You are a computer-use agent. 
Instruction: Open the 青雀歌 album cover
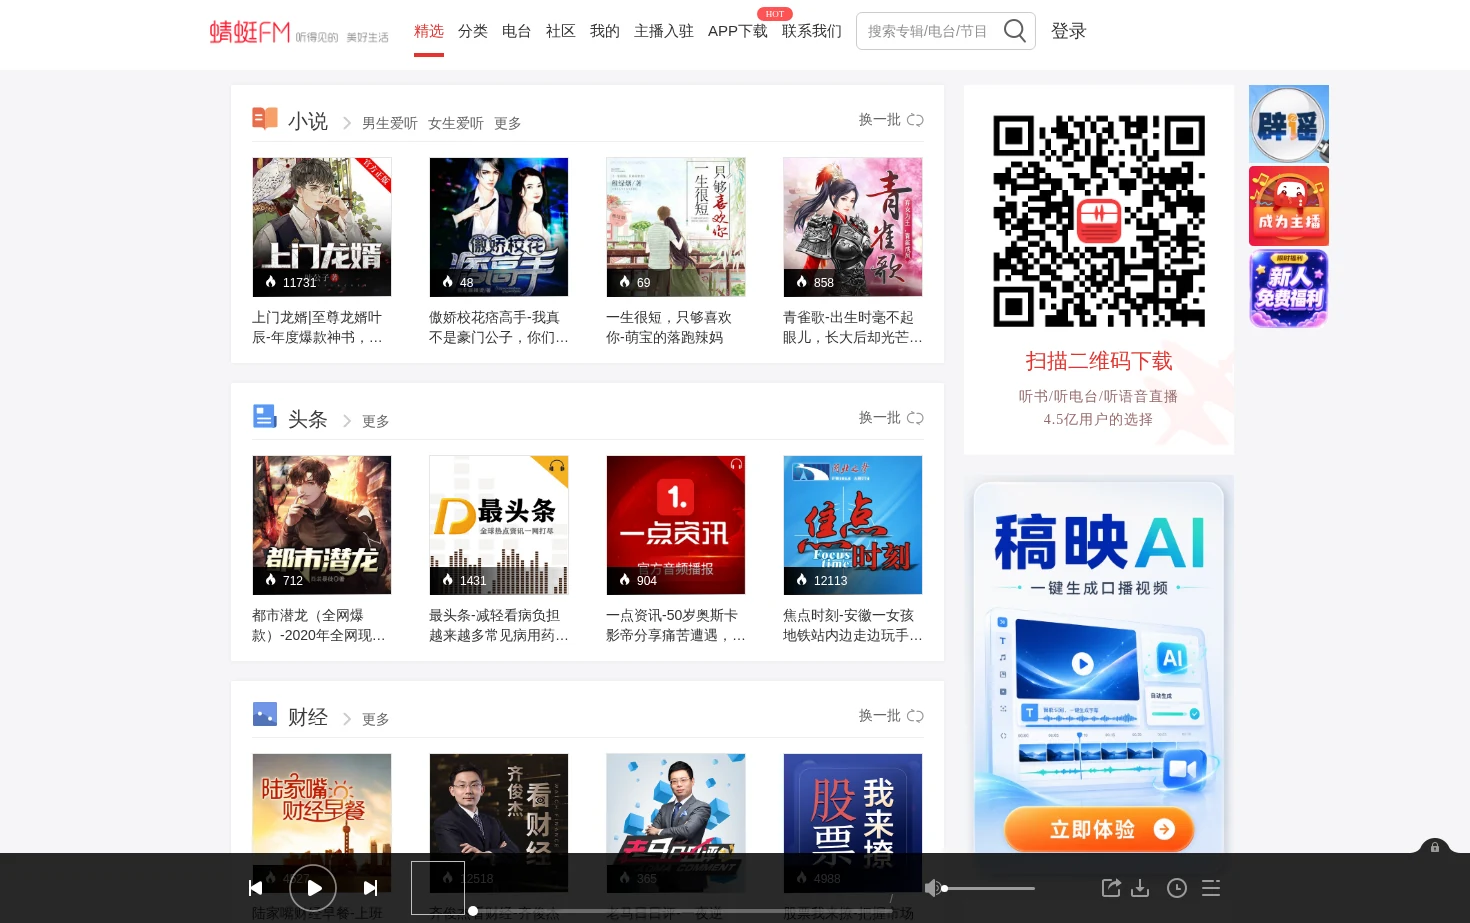(853, 227)
